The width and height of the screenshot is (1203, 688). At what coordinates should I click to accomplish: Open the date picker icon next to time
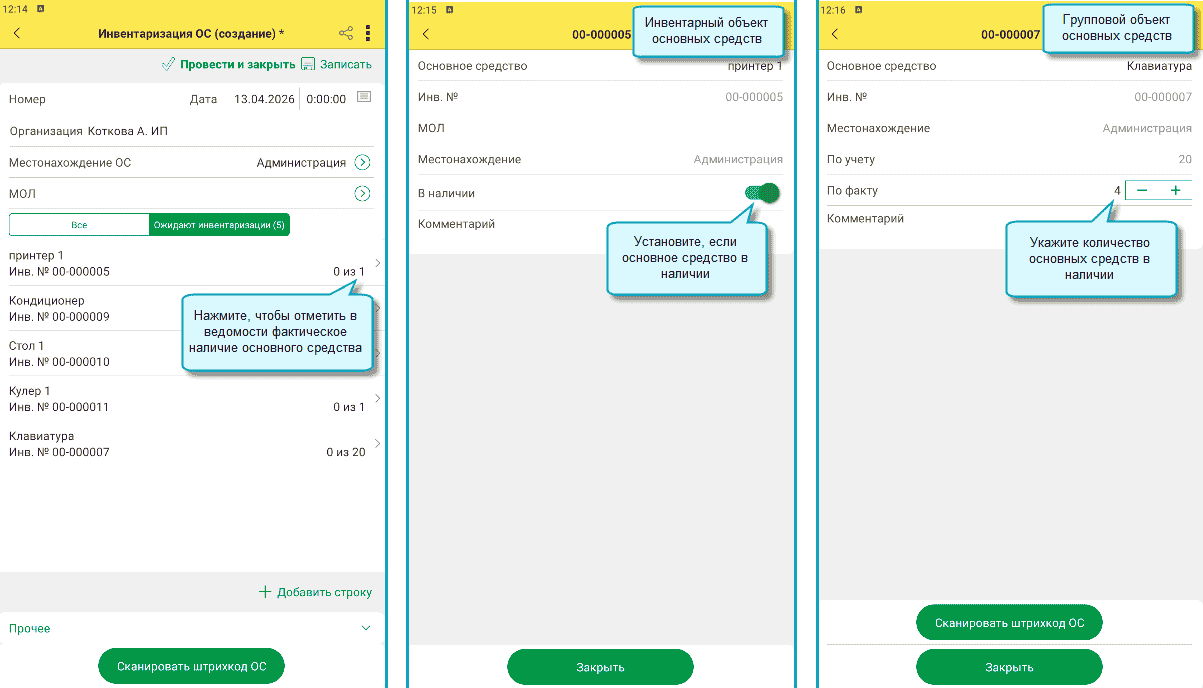(364, 98)
